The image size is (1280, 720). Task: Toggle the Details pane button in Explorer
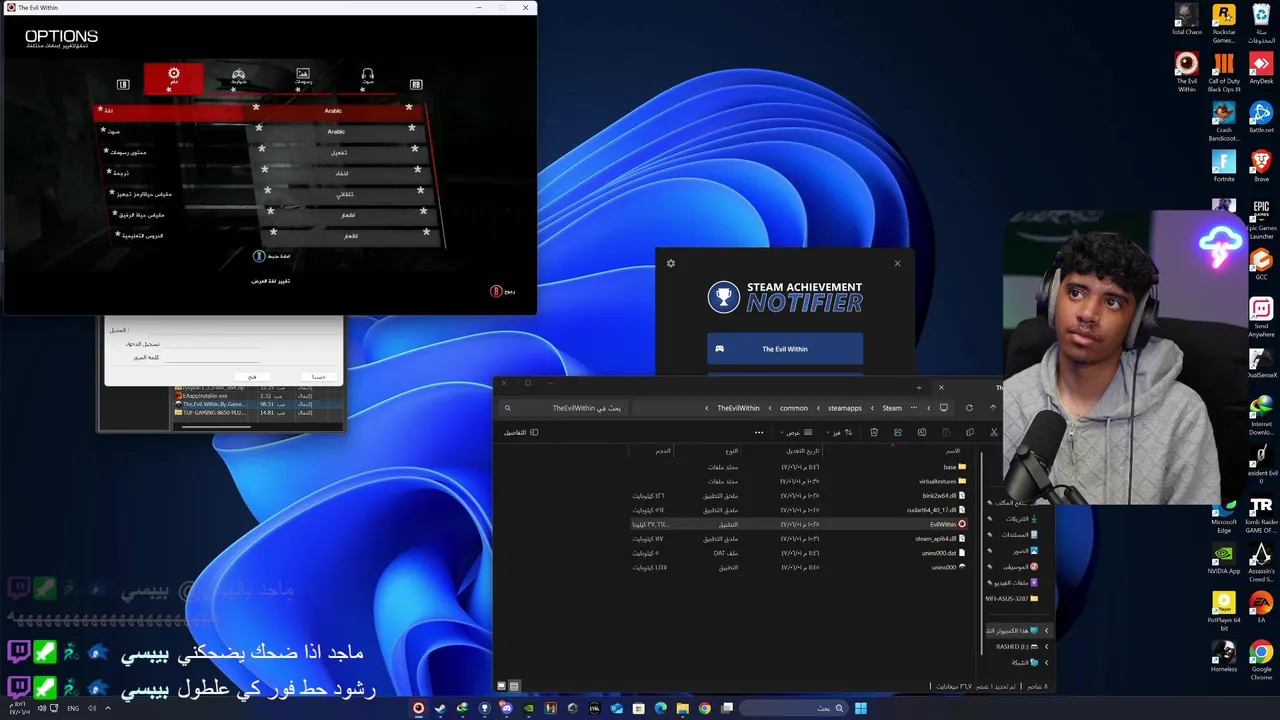(x=521, y=432)
